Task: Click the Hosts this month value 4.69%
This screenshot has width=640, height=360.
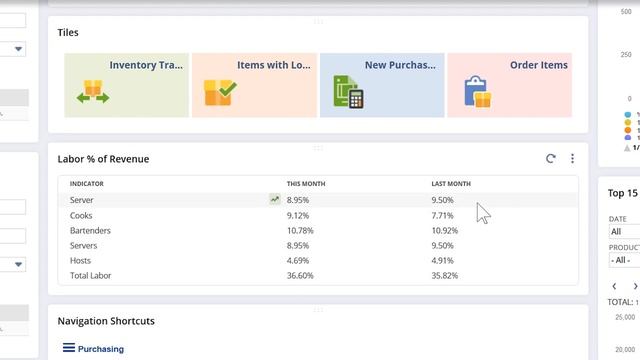Action: (298, 260)
